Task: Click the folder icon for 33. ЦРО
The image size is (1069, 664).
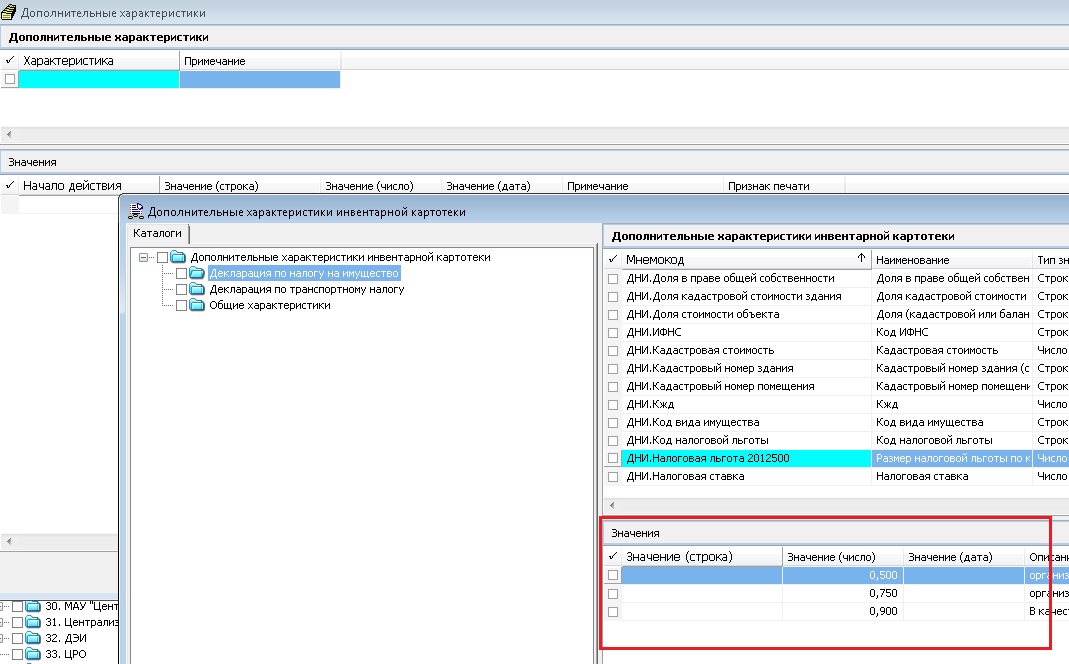Action: pos(33,654)
